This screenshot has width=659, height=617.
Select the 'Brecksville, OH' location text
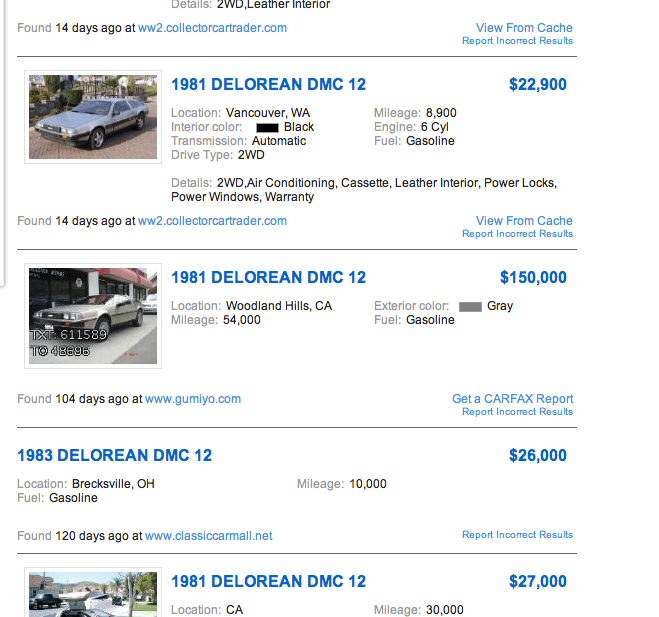pos(113,484)
